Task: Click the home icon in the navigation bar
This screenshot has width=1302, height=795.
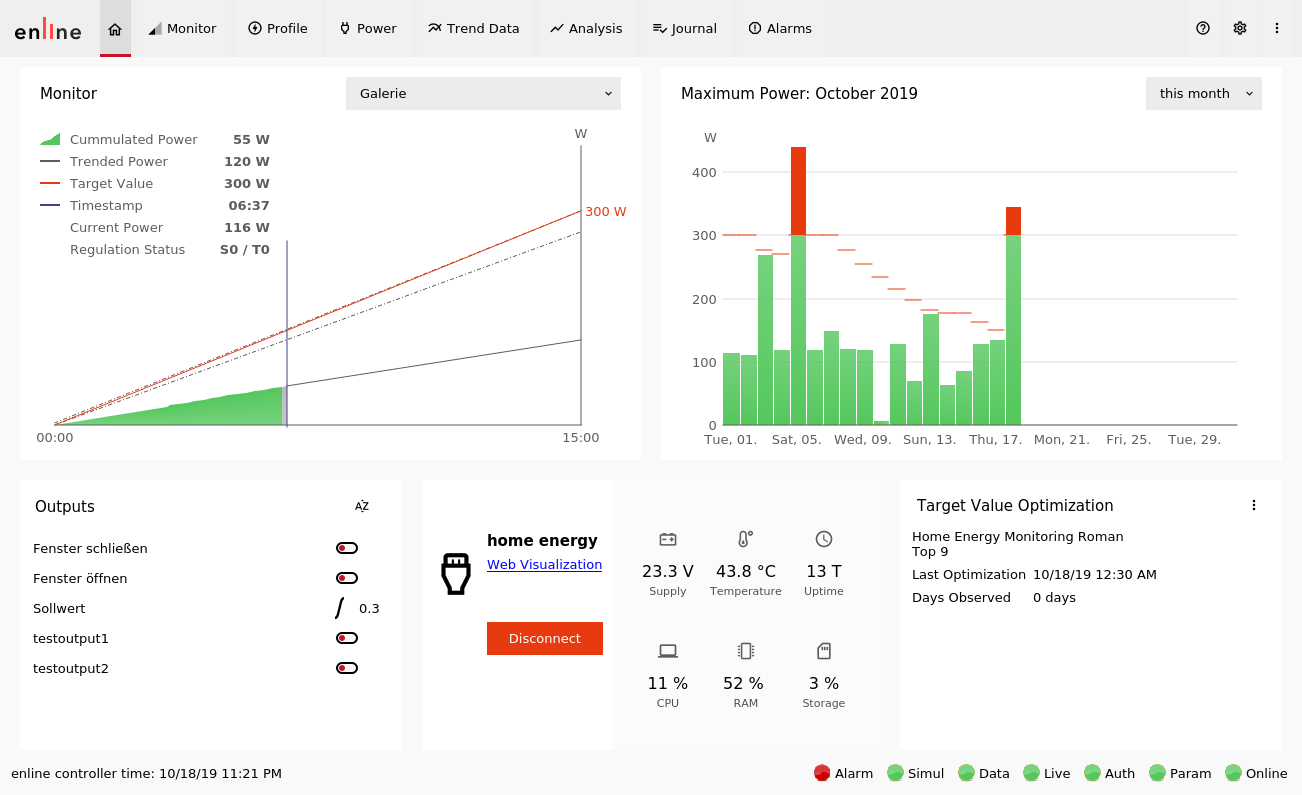Action: [115, 29]
